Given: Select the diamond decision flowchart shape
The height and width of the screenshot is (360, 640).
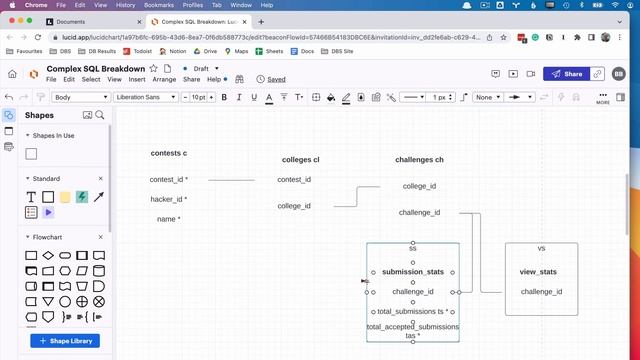Looking at the screenshot, I should [x=48, y=256].
